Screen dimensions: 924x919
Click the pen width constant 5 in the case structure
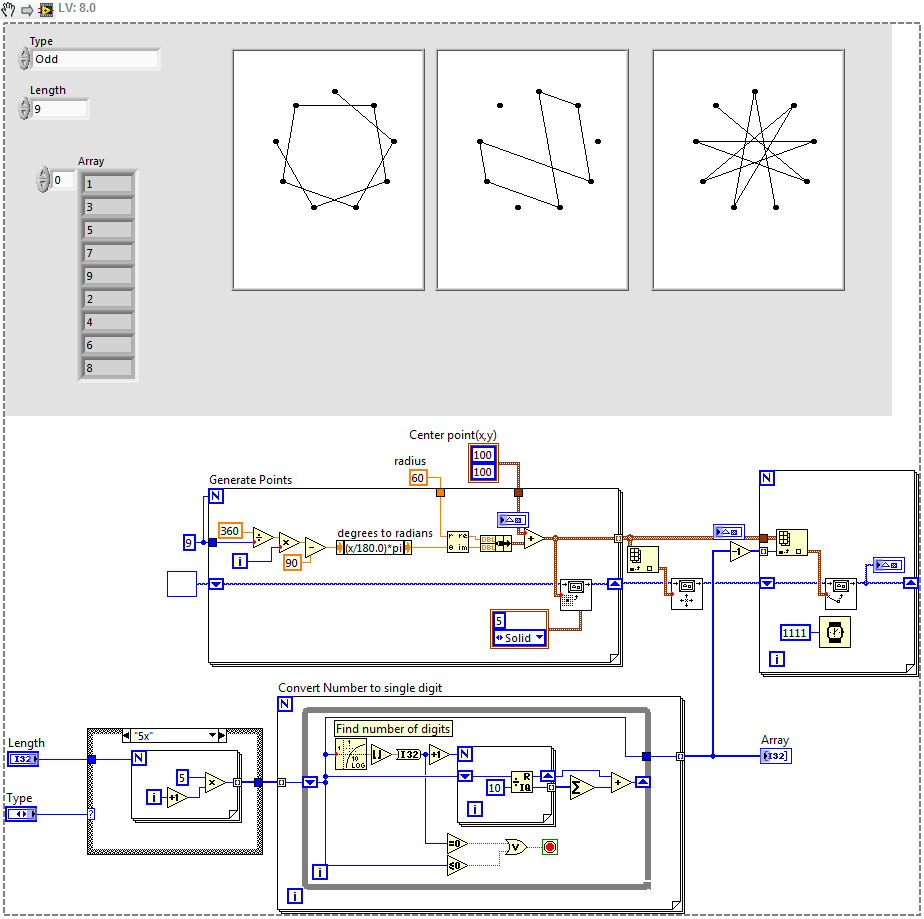182,778
